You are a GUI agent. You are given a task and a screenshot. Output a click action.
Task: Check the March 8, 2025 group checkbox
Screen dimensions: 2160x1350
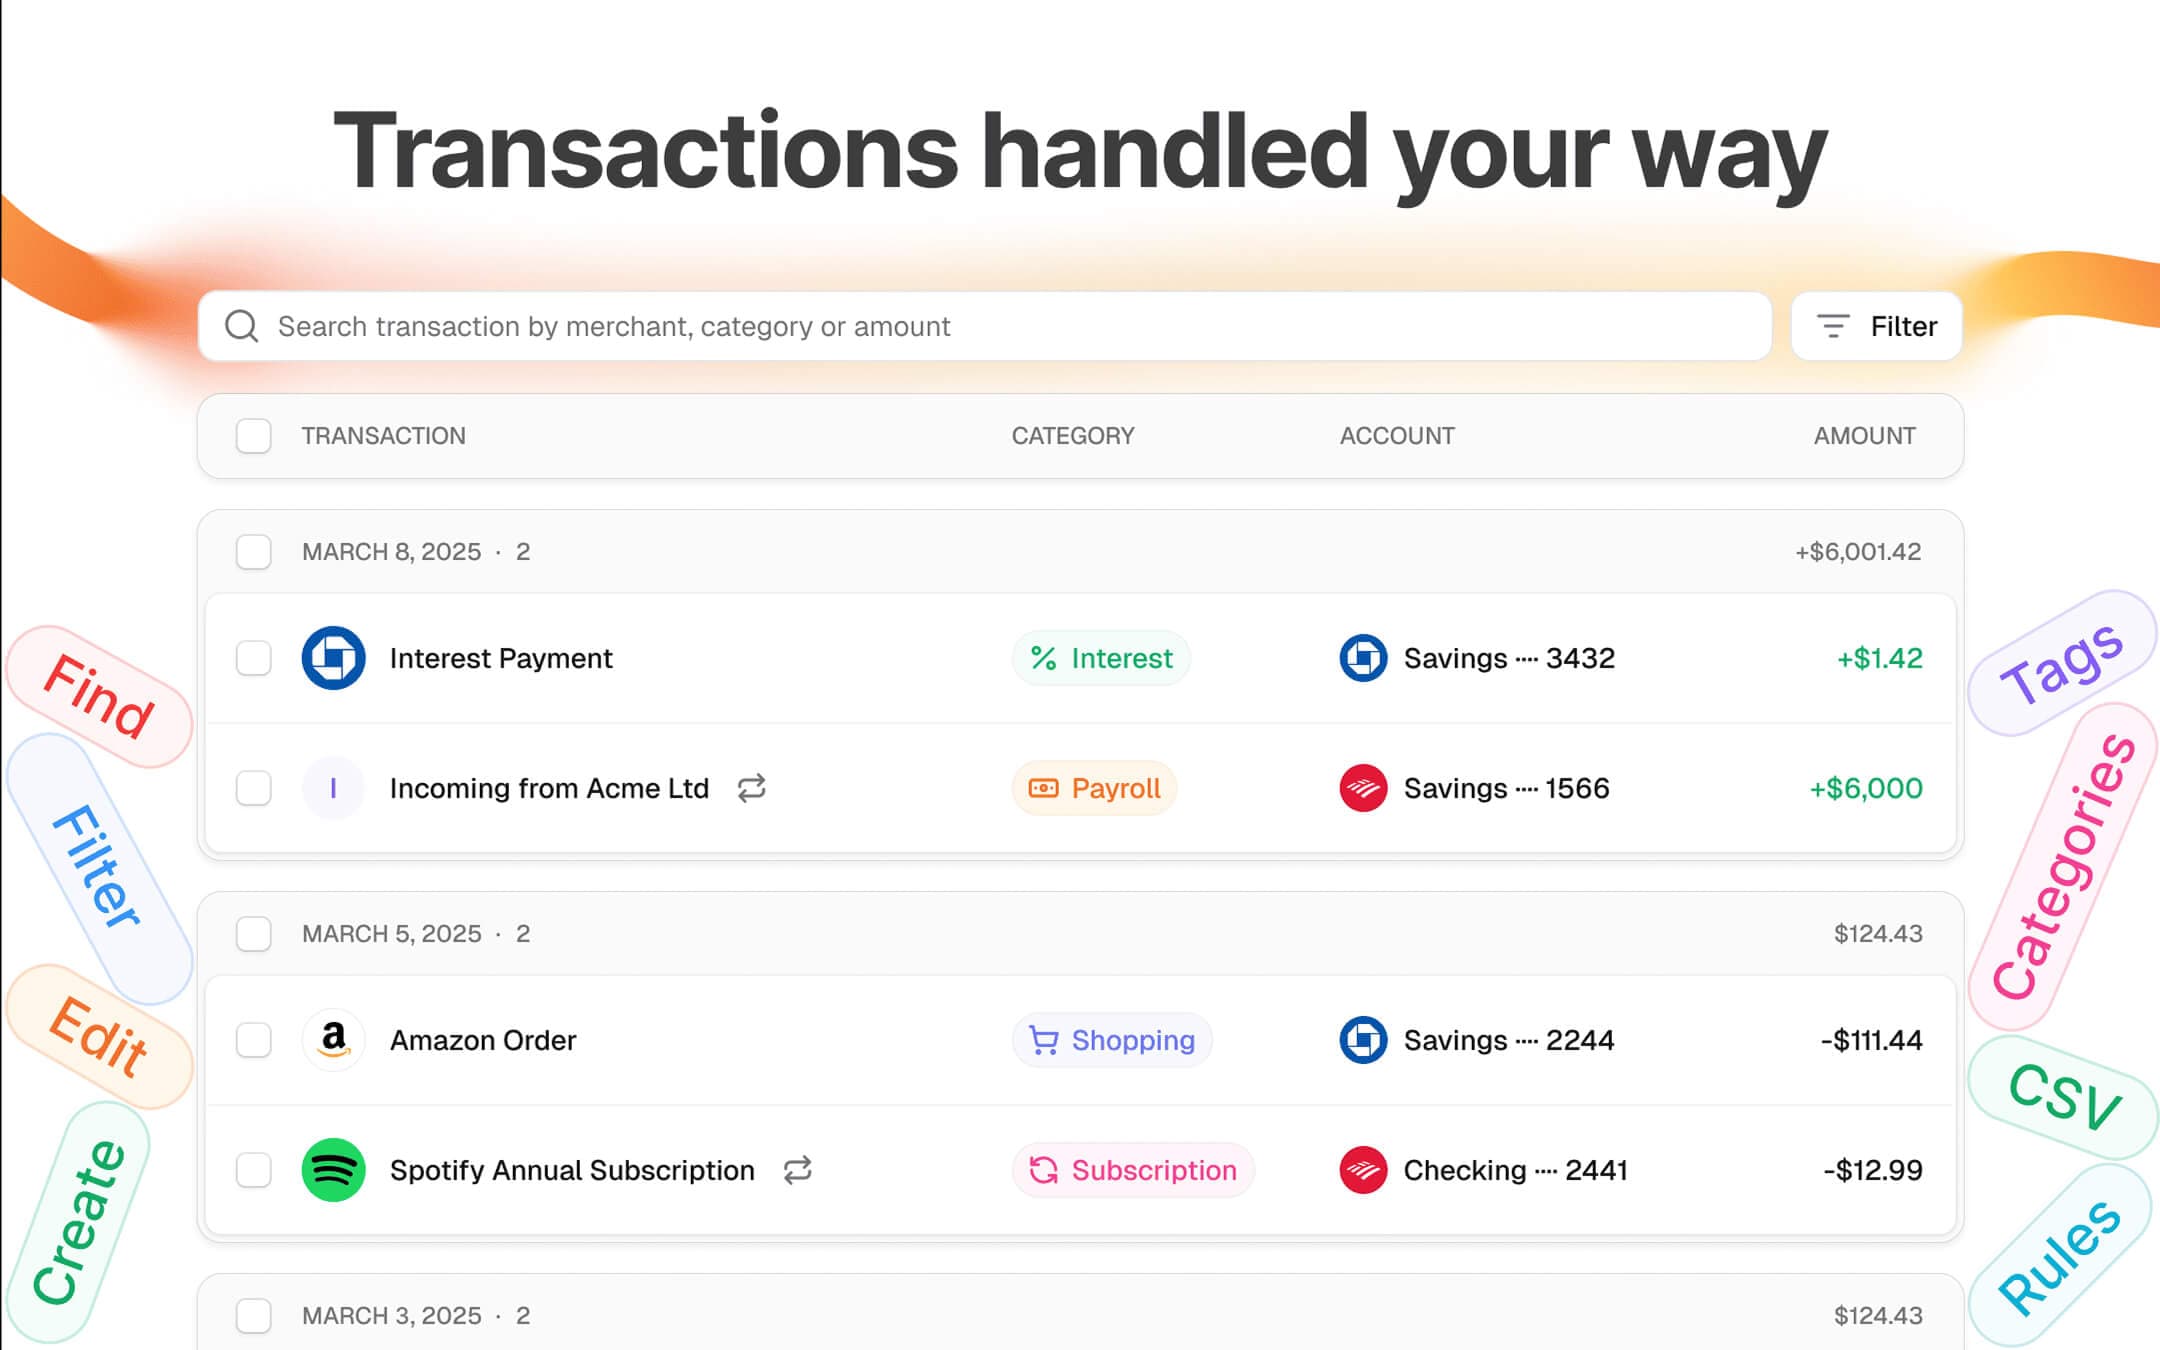(x=254, y=551)
